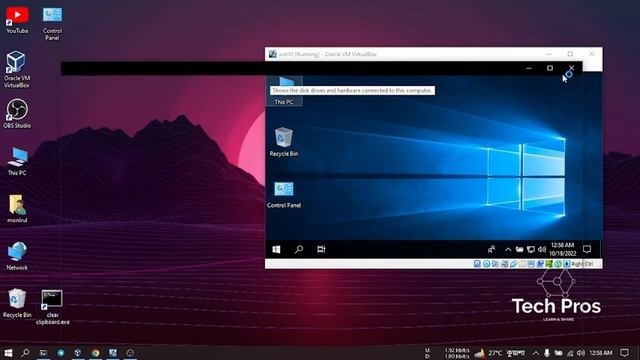Viewport: 640px width, 360px height.
Task: Click VirtualBox keyboard capture indicator icon
Action: click(x=567, y=264)
